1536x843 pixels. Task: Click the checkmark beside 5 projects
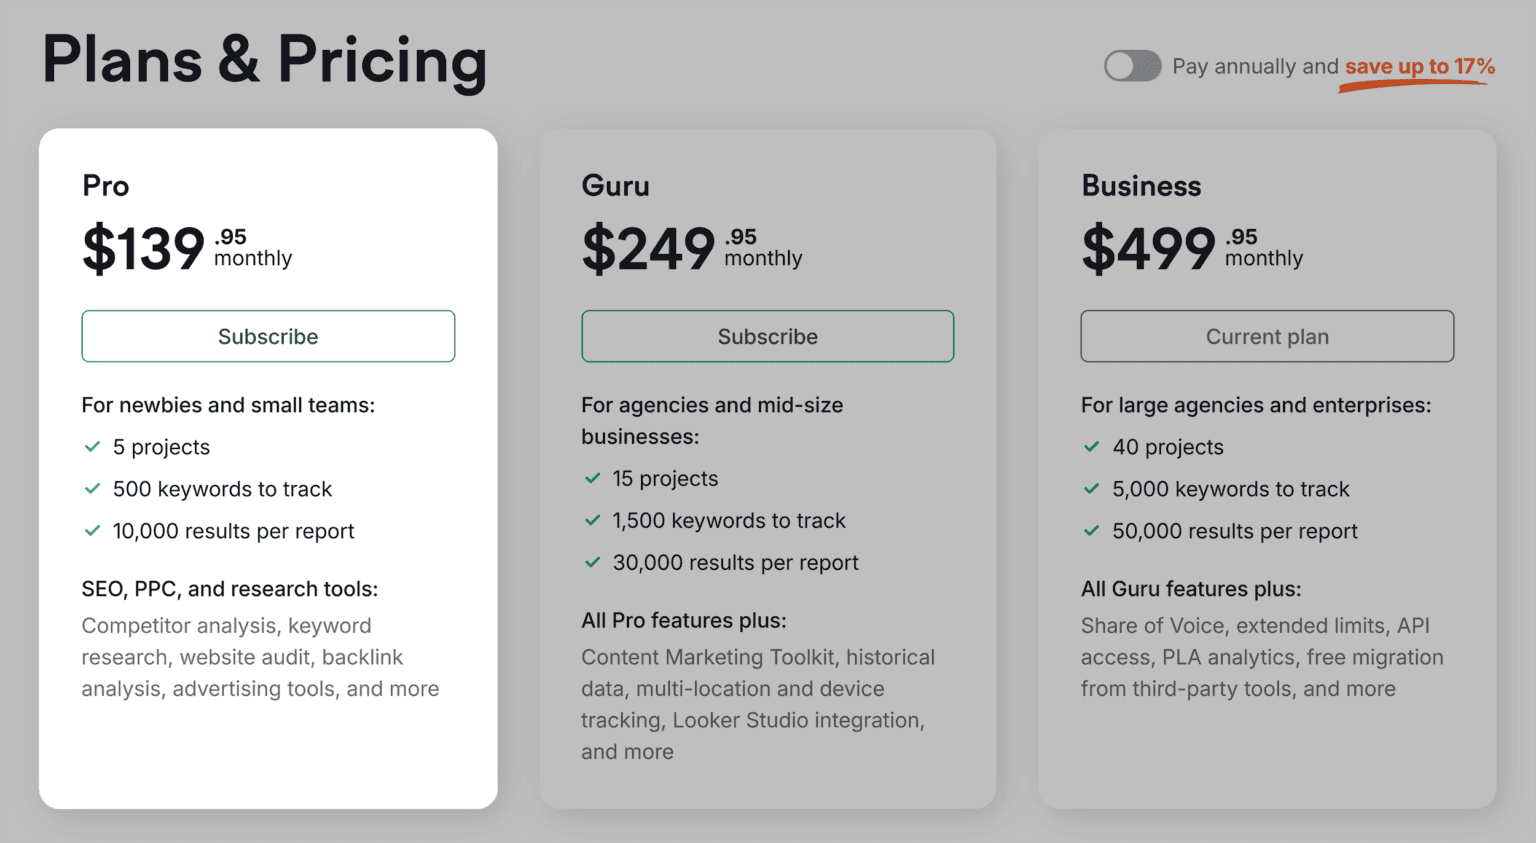click(93, 447)
